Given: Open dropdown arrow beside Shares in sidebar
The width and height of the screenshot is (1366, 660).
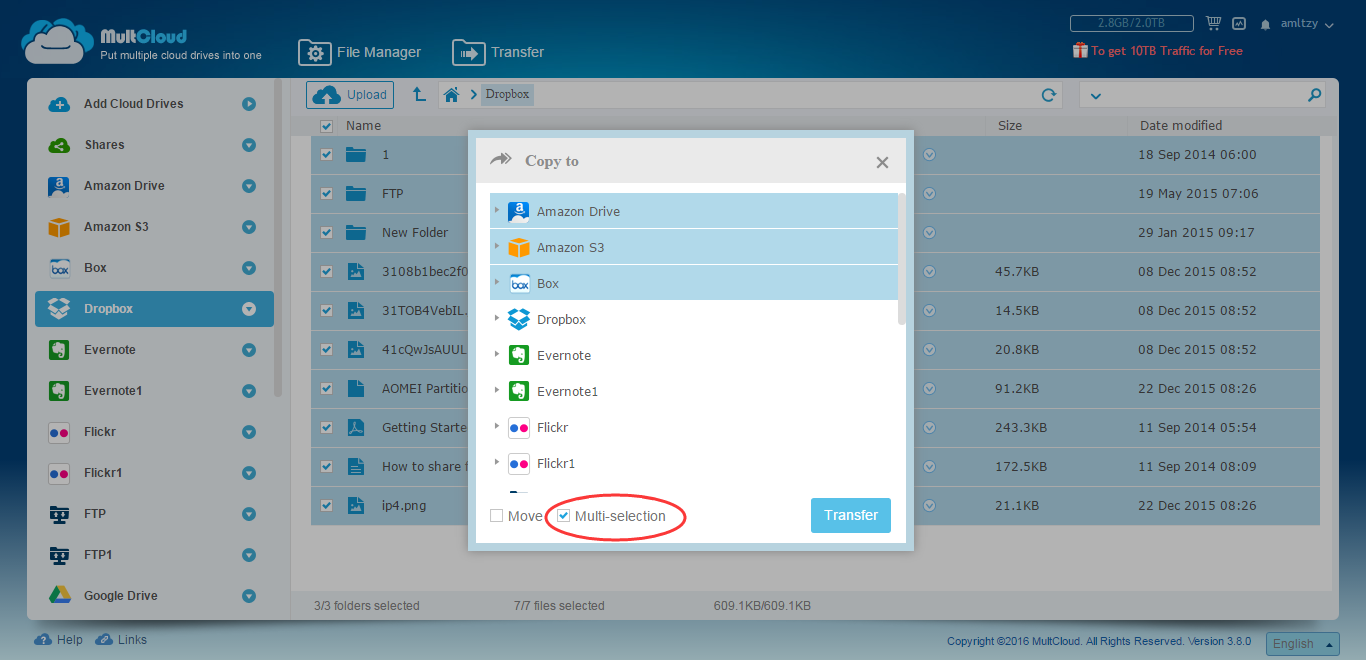Looking at the screenshot, I should point(249,145).
